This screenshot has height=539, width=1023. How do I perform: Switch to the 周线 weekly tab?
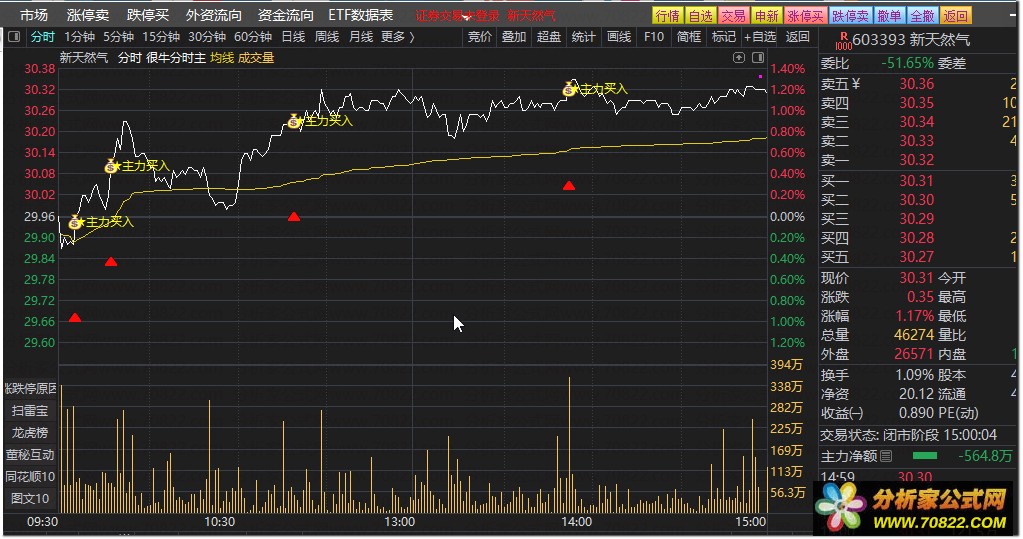[327, 37]
